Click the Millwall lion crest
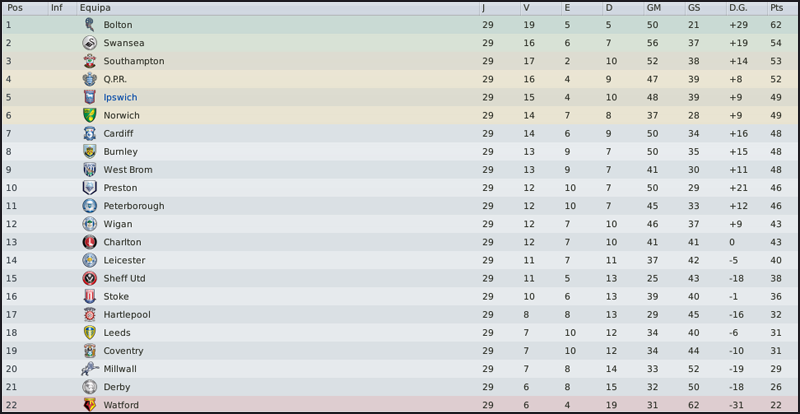800x414 pixels. pyautogui.click(x=89, y=369)
